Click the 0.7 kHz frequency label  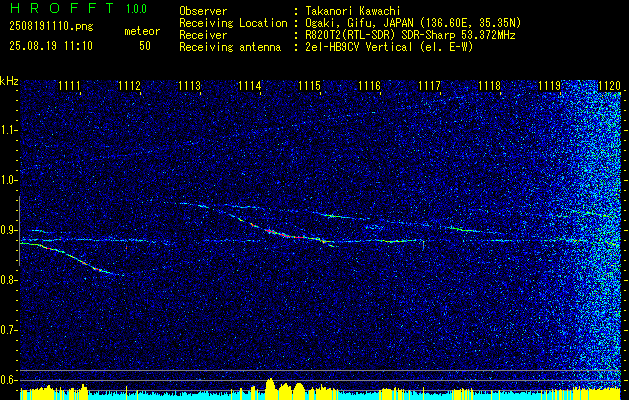pos(8,330)
